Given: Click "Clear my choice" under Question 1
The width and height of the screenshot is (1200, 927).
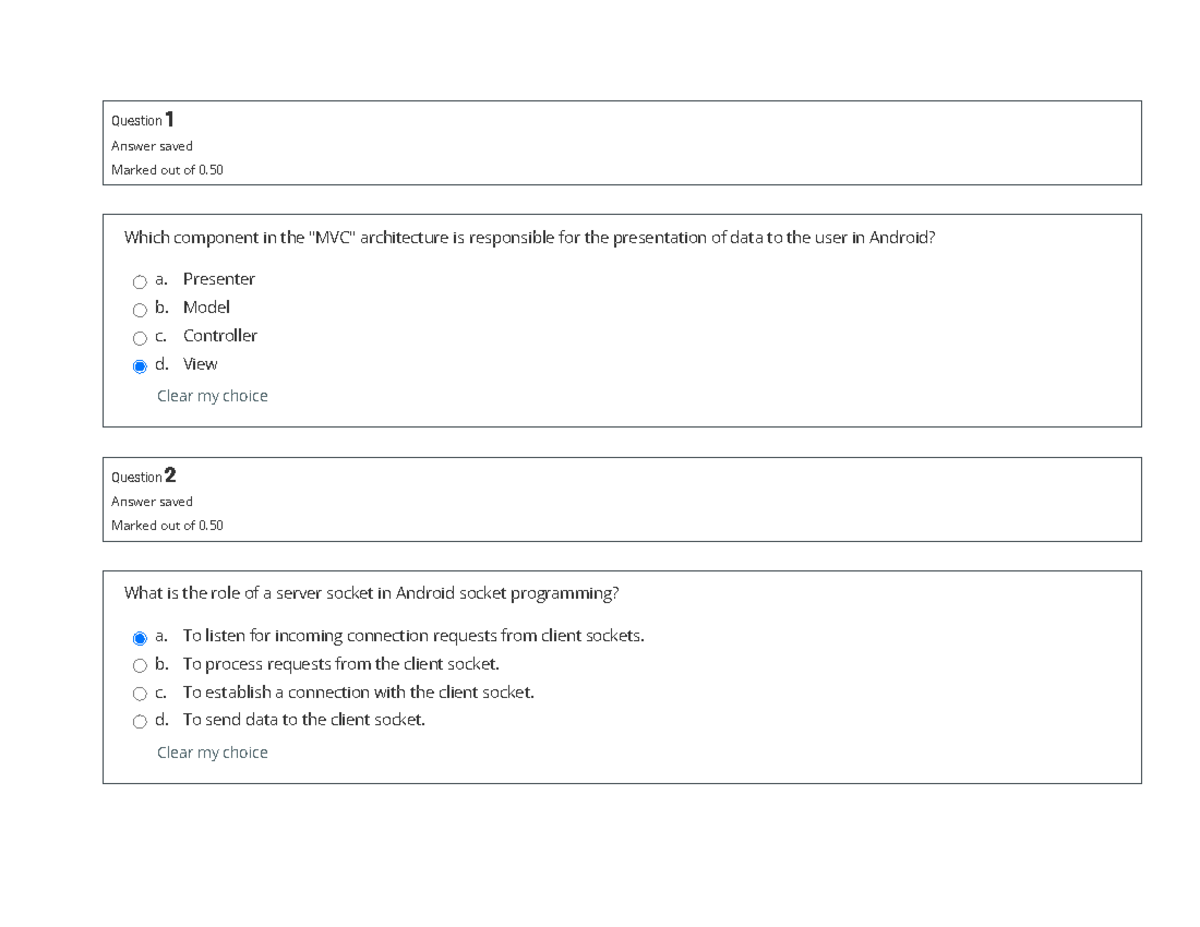Looking at the screenshot, I should 212,395.
